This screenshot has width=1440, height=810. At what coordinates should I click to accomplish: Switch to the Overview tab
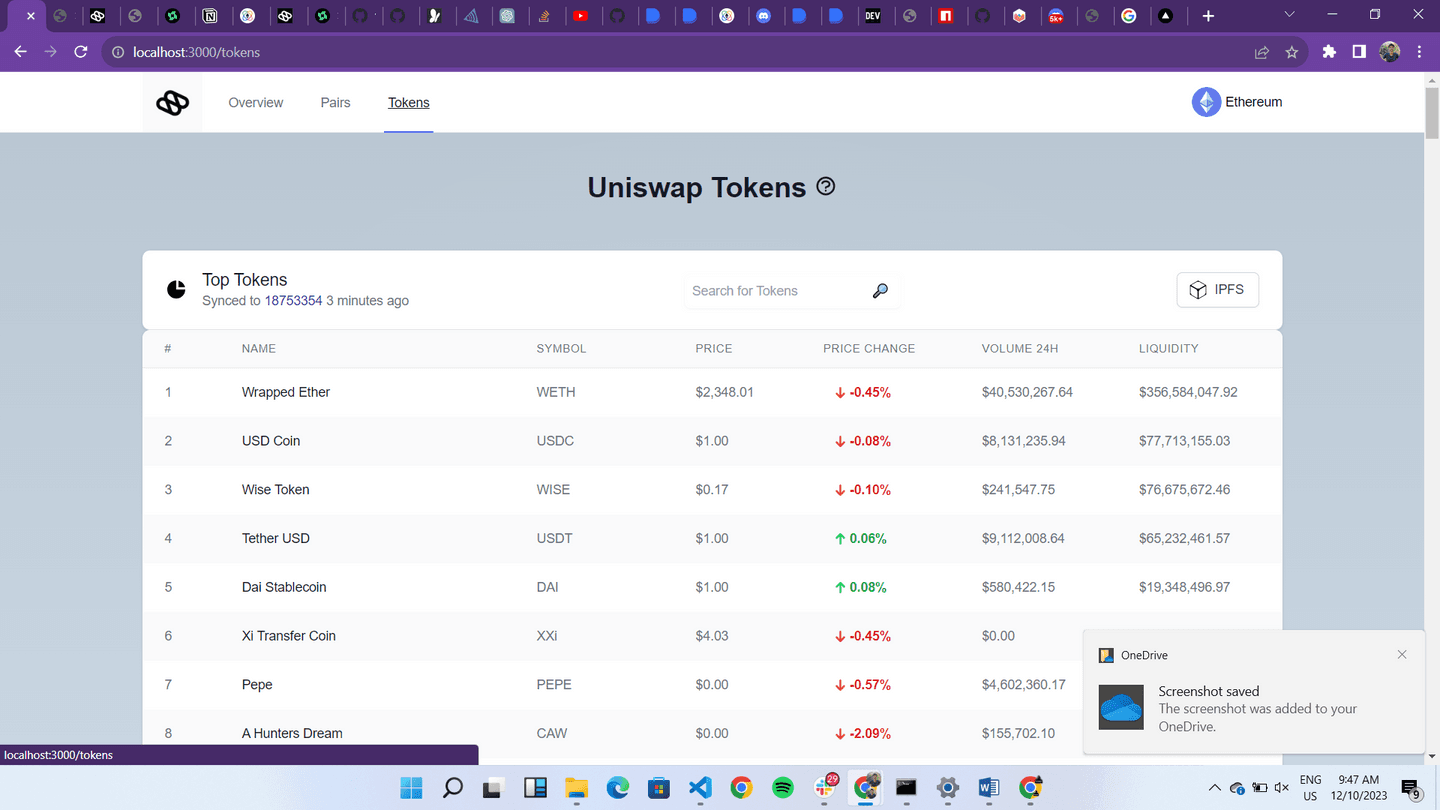pyautogui.click(x=256, y=102)
